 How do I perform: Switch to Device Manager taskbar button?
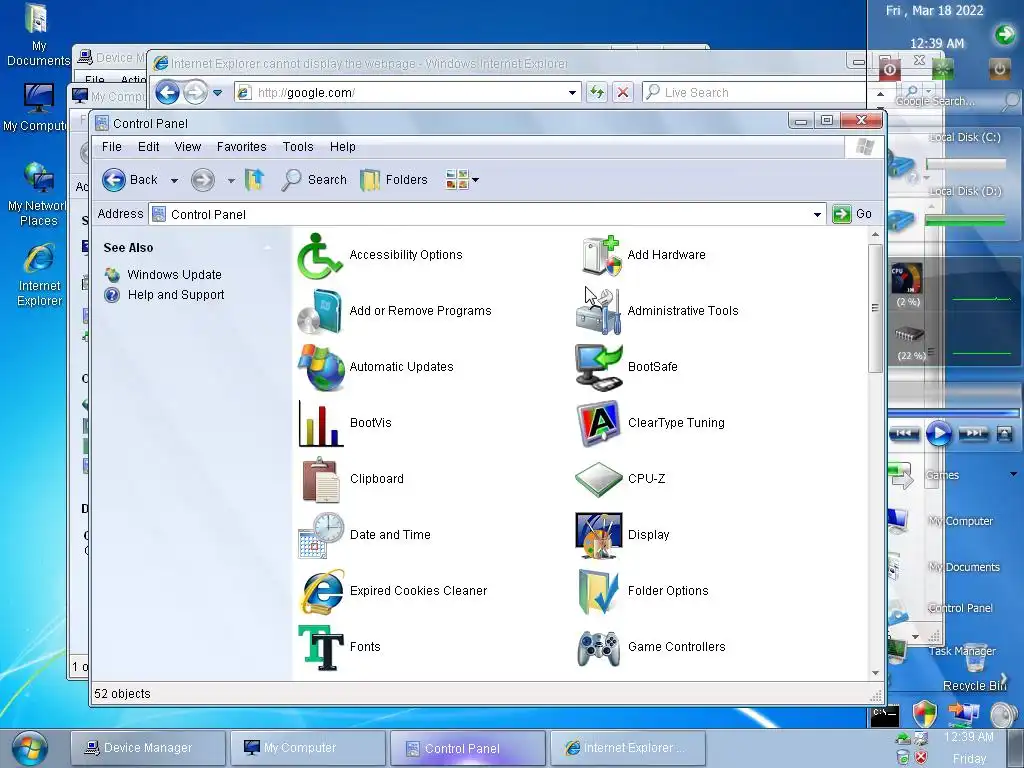click(x=148, y=748)
